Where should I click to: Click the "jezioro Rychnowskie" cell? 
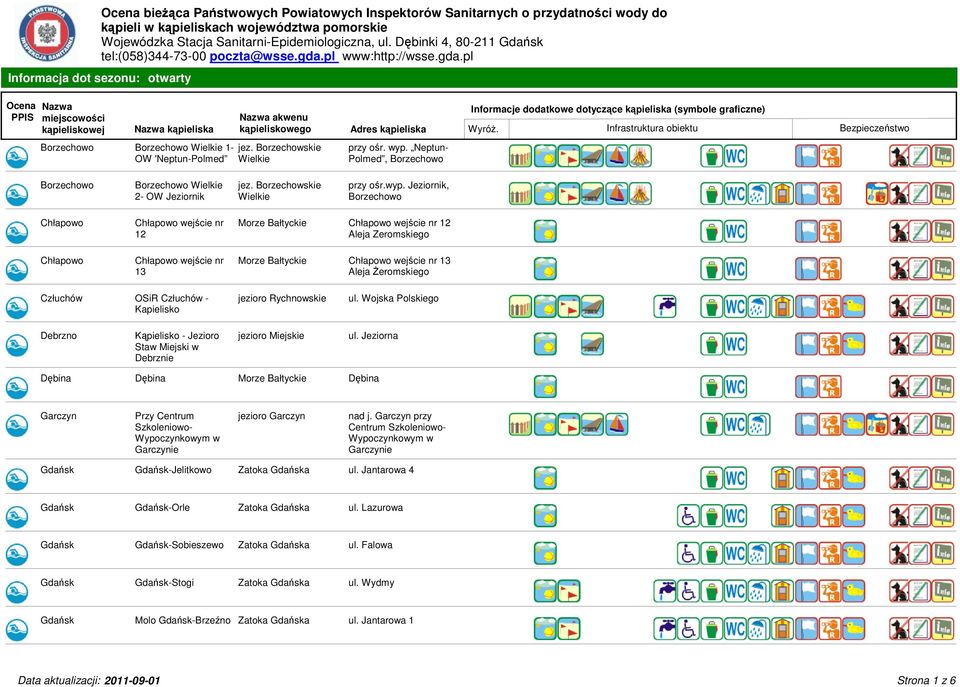coord(282,298)
